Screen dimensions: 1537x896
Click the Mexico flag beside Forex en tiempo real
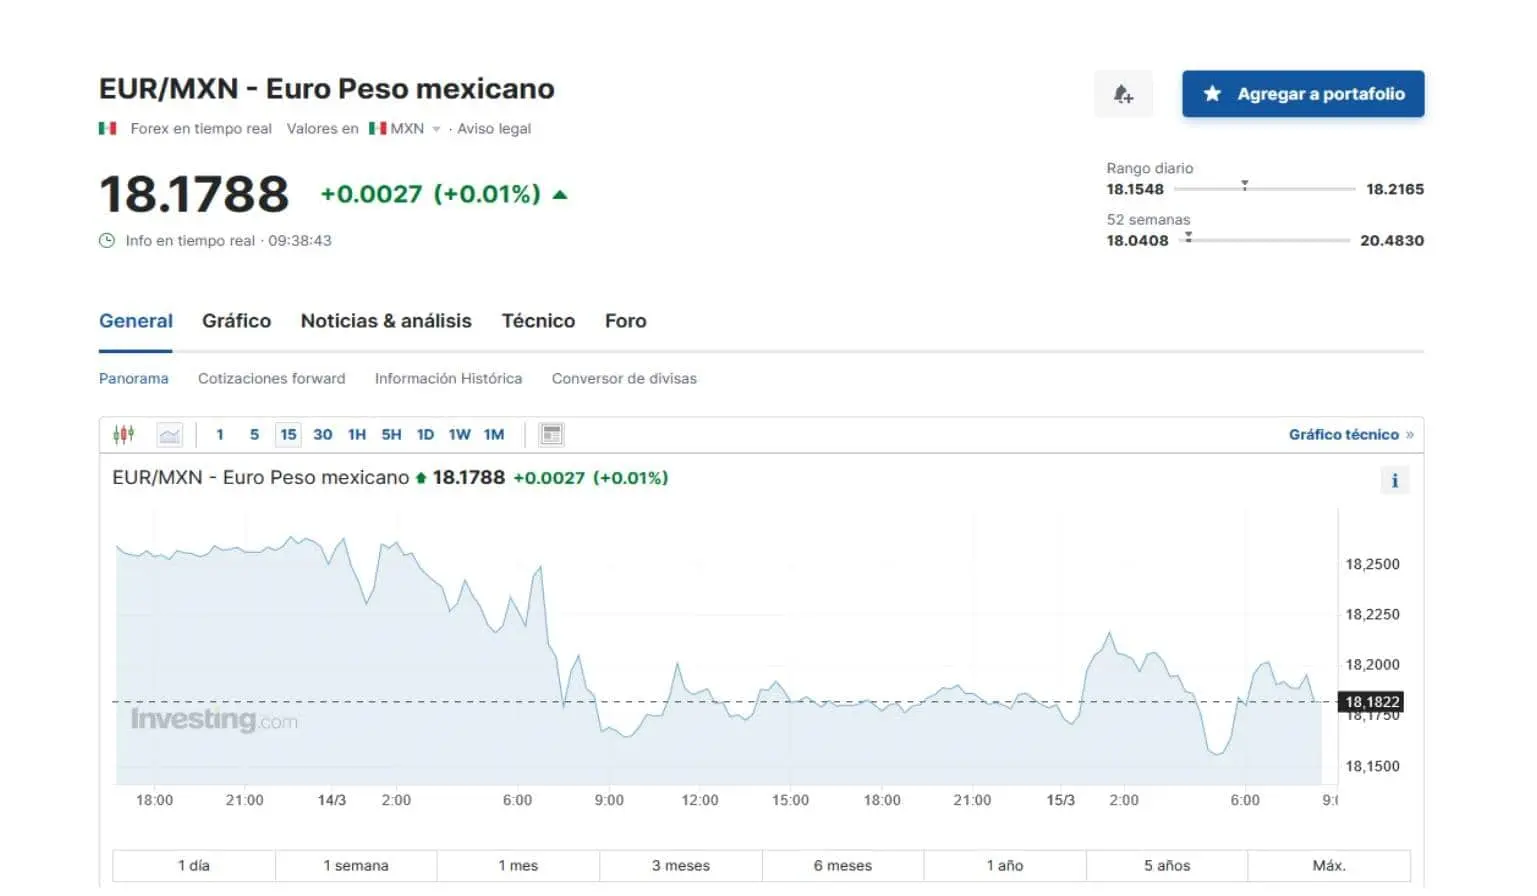[x=108, y=128]
